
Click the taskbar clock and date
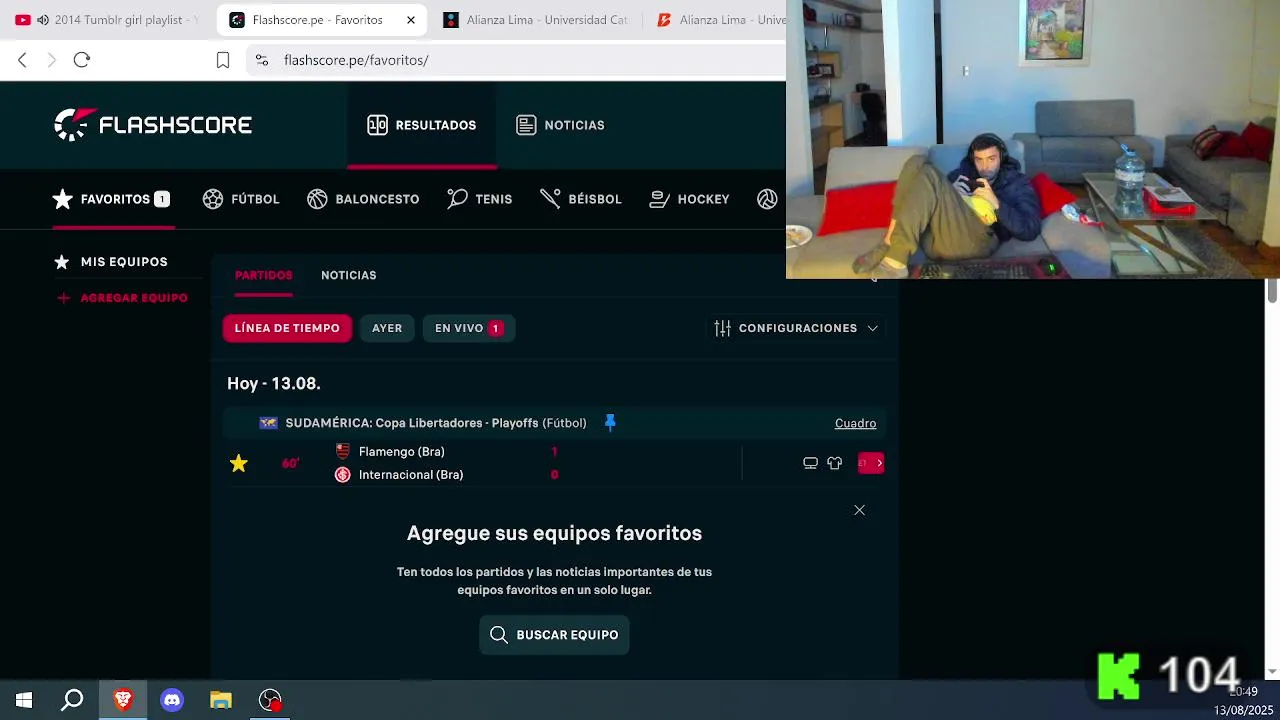(1243, 701)
